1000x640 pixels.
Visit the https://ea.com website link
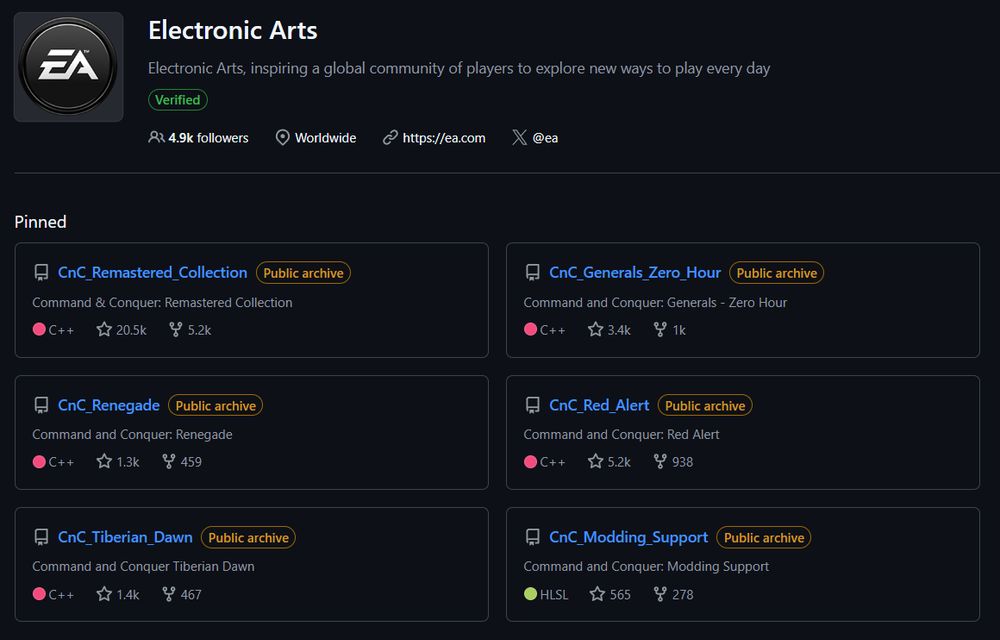444,138
